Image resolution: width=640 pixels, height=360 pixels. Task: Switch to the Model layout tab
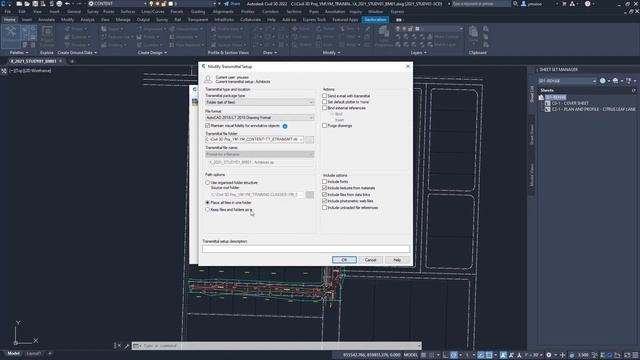(x=13, y=353)
